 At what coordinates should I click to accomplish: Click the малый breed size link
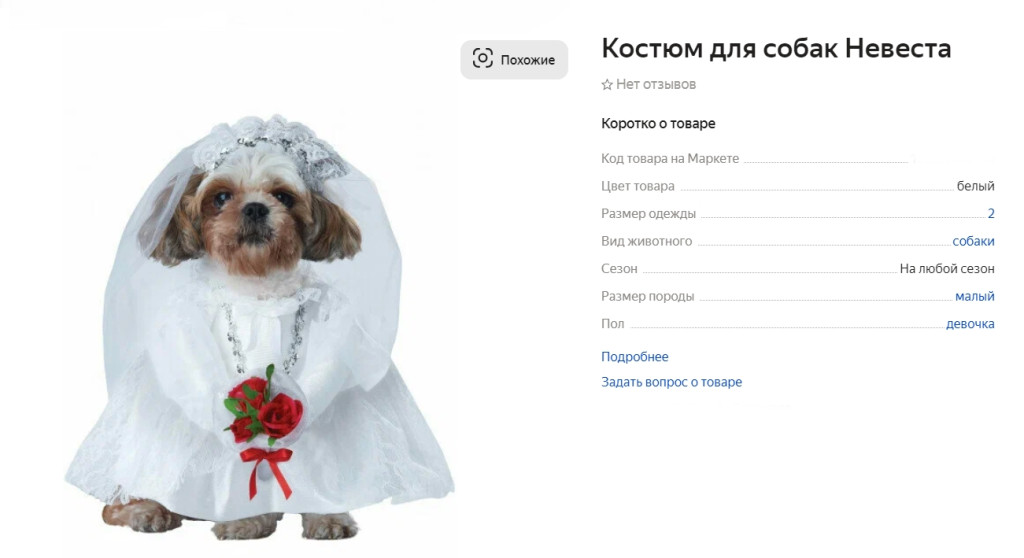pos(974,296)
